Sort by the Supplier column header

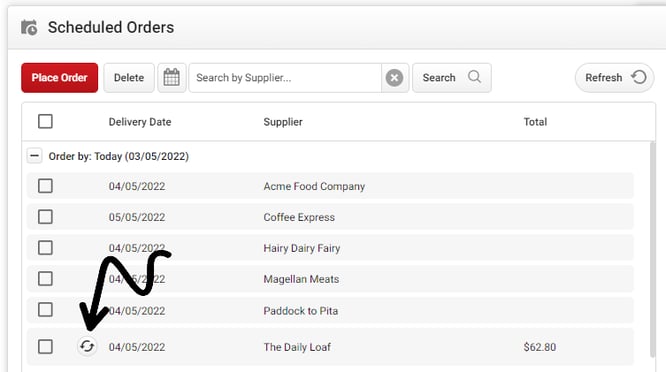tap(283, 122)
